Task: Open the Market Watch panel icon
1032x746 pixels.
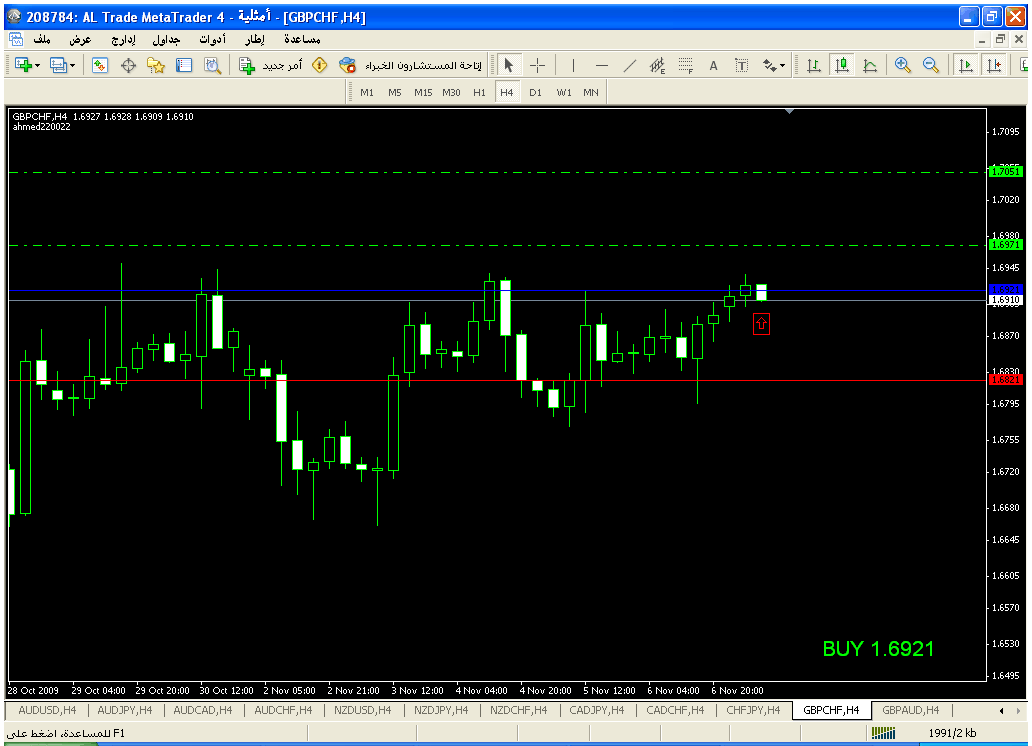Action: (x=100, y=65)
